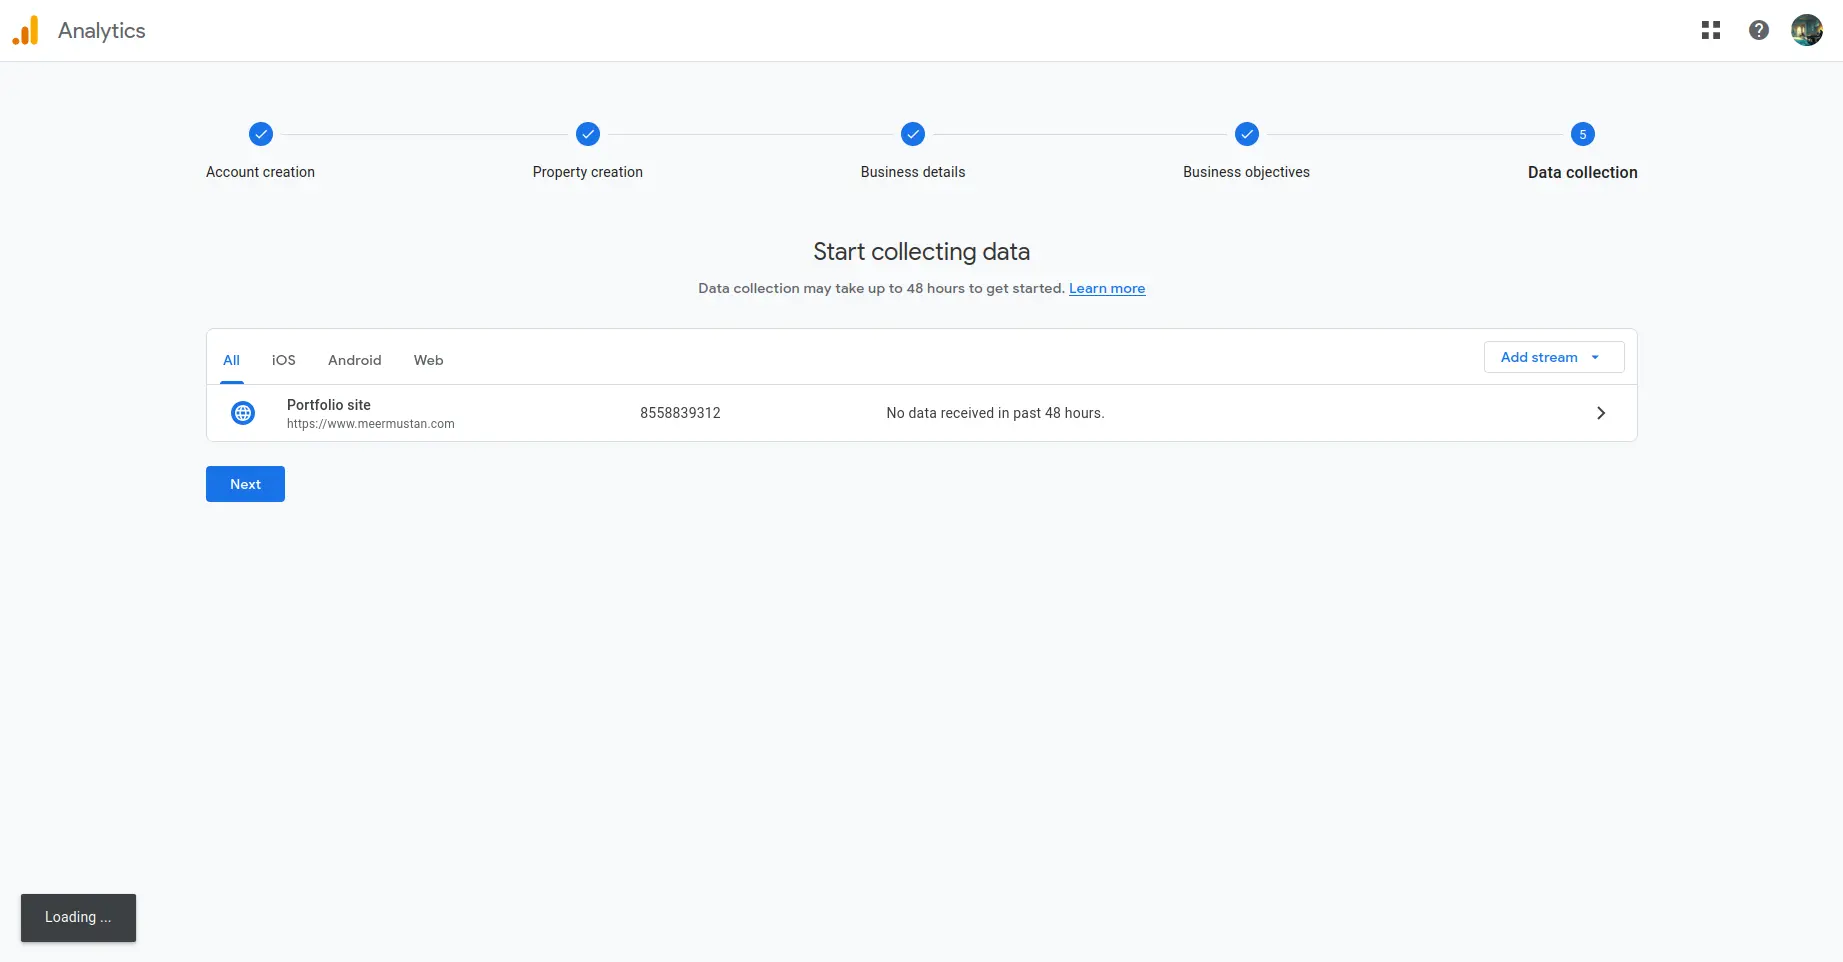Click the Property creation completed checkmark

coord(587,134)
